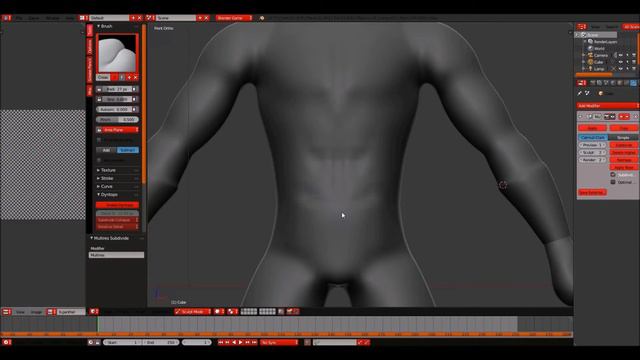This screenshot has height=360, width=640.
Task: Add a new screen layout with plus icon
Action: click(133, 18)
